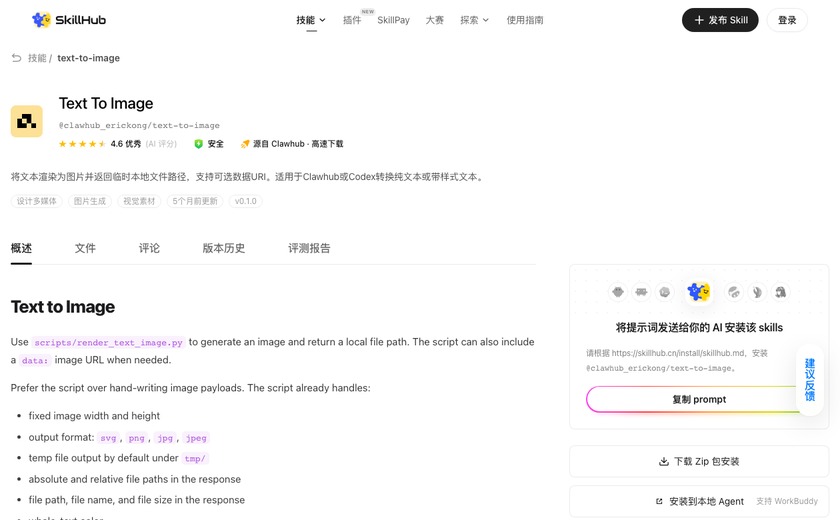Open 使用指南 in the top navigation
The width and height of the screenshot is (840, 520).
point(525,20)
